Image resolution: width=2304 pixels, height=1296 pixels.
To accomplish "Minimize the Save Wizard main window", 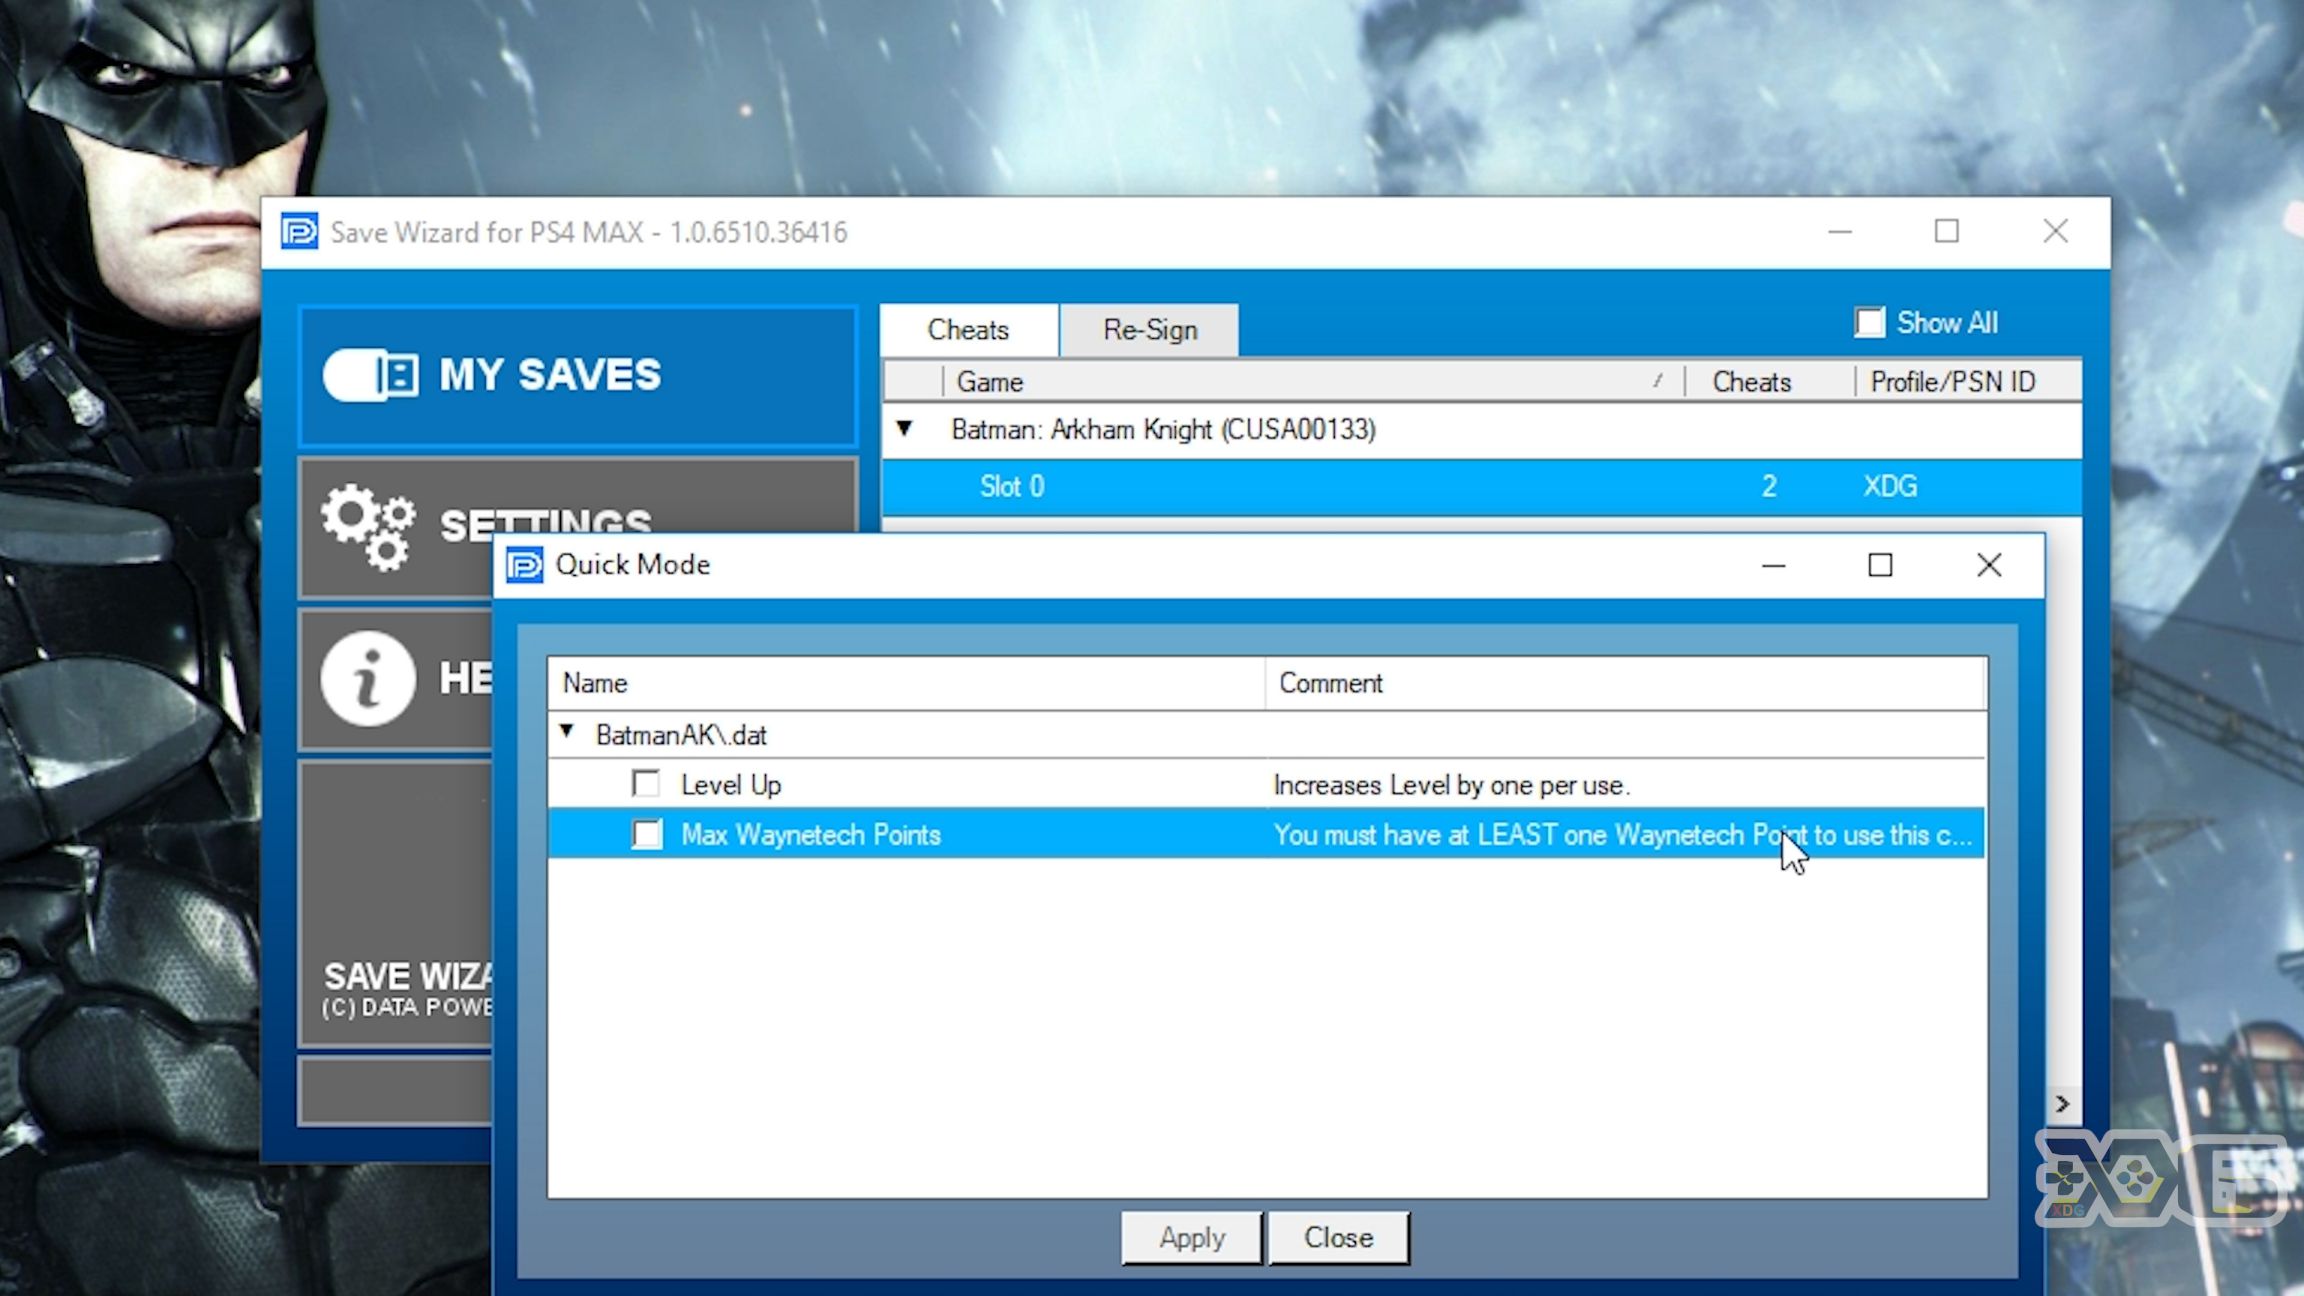I will click(x=1840, y=232).
